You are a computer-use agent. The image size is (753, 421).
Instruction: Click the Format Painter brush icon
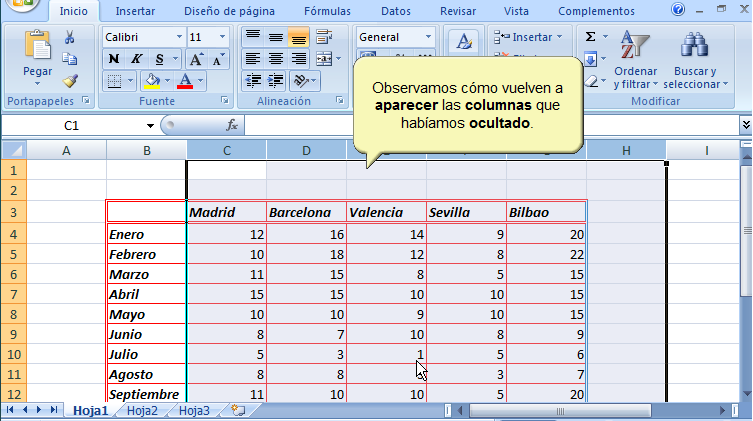pos(70,80)
